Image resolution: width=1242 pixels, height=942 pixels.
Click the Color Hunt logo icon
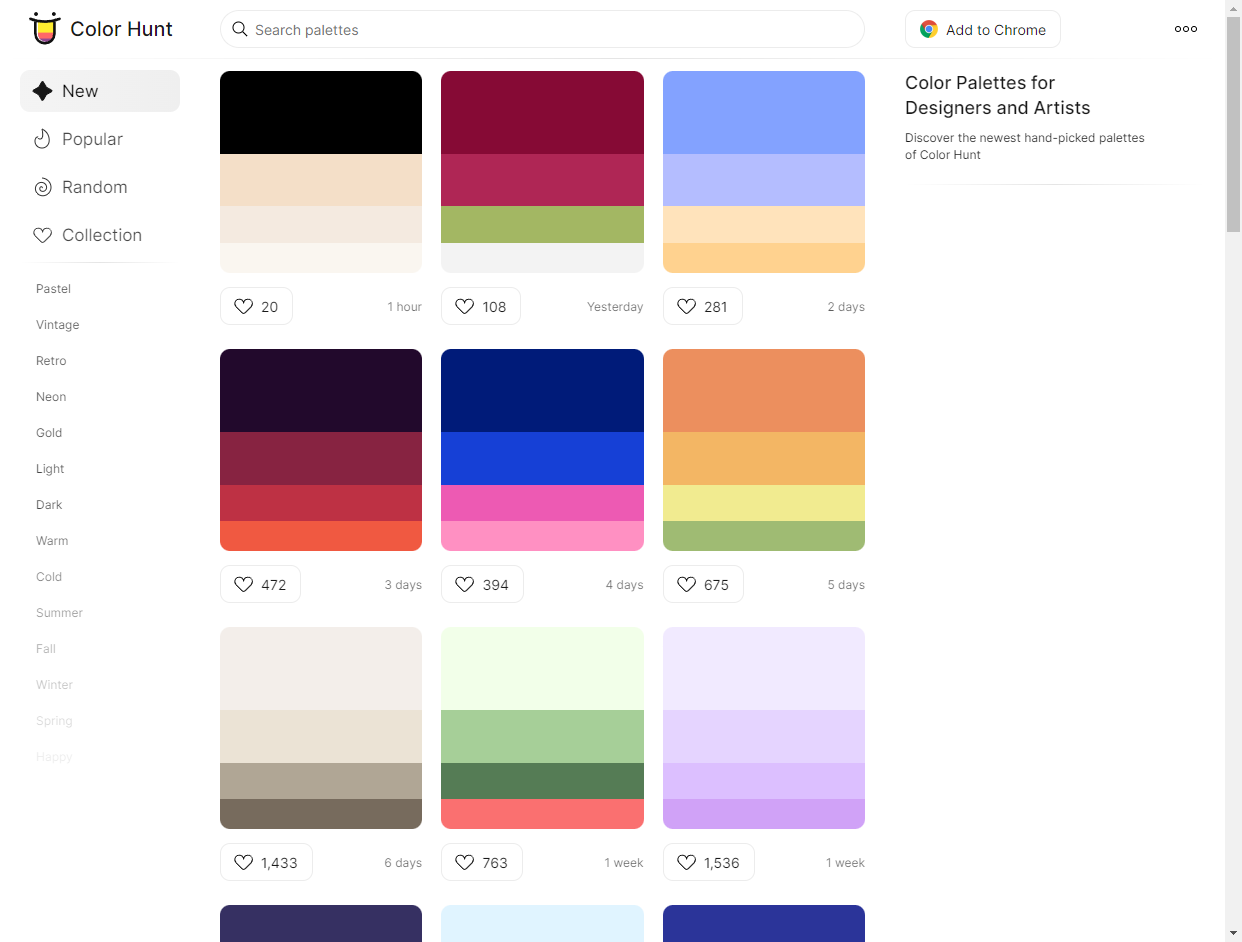[44, 29]
